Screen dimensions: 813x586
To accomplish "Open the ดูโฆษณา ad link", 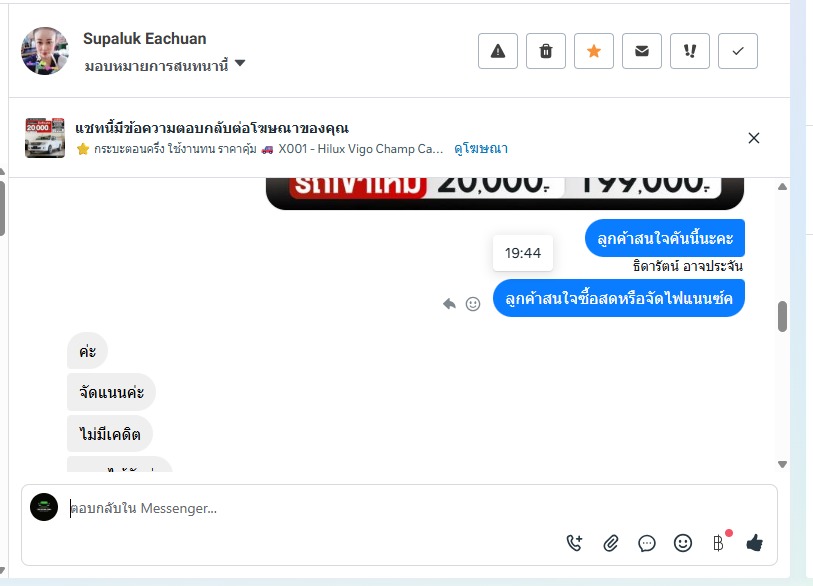I will pos(481,149).
